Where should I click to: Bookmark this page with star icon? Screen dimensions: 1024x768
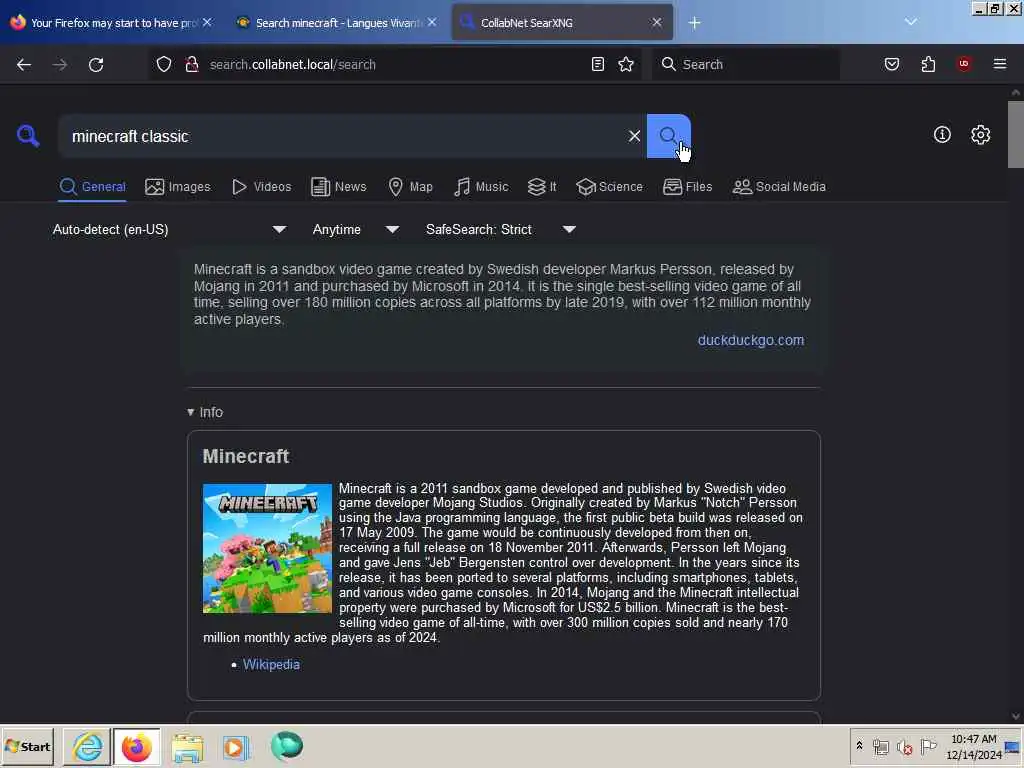(626, 64)
